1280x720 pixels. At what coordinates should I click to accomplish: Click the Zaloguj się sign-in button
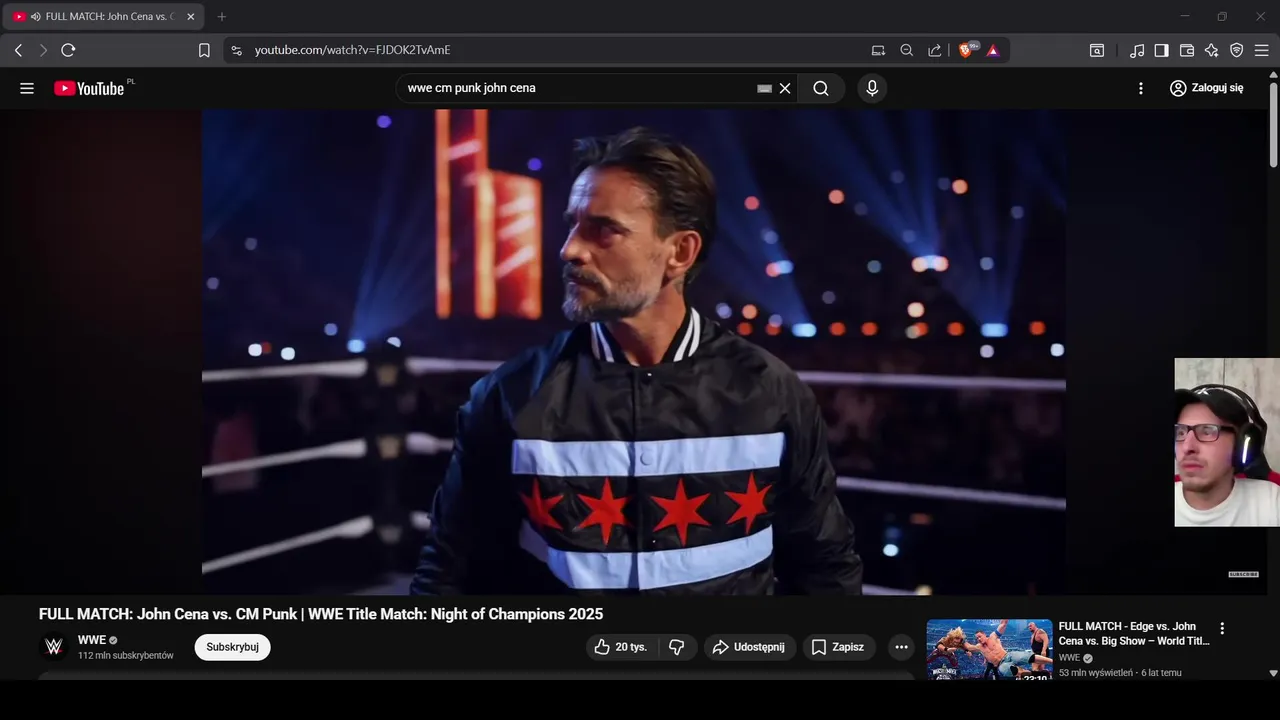point(1206,88)
